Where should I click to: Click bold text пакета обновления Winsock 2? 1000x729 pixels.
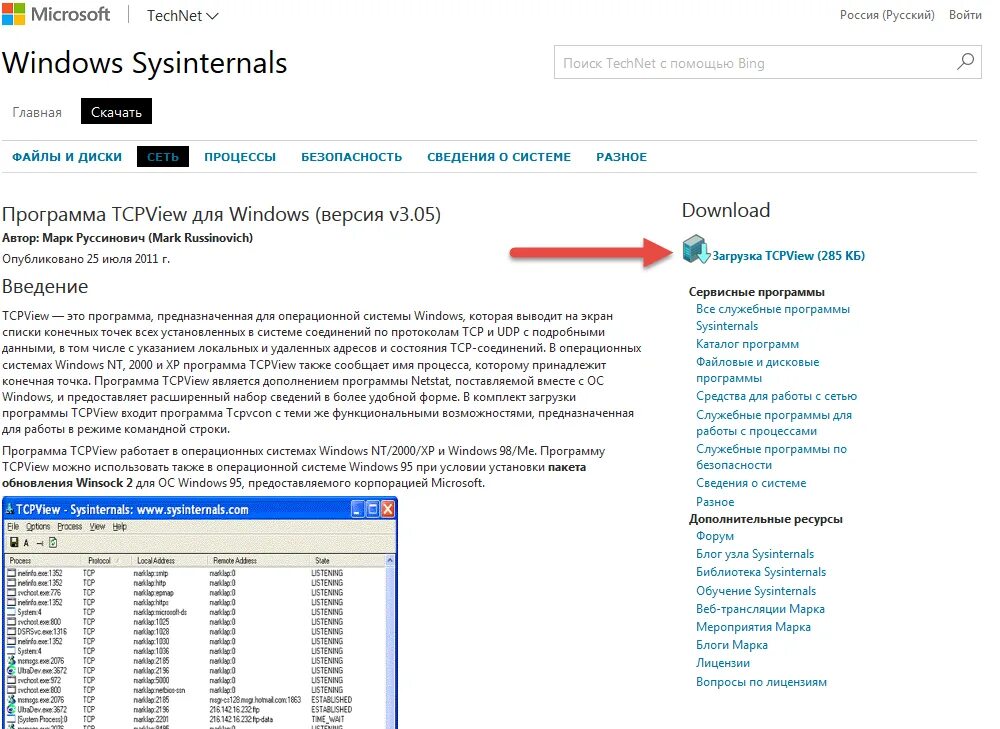coord(294,475)
